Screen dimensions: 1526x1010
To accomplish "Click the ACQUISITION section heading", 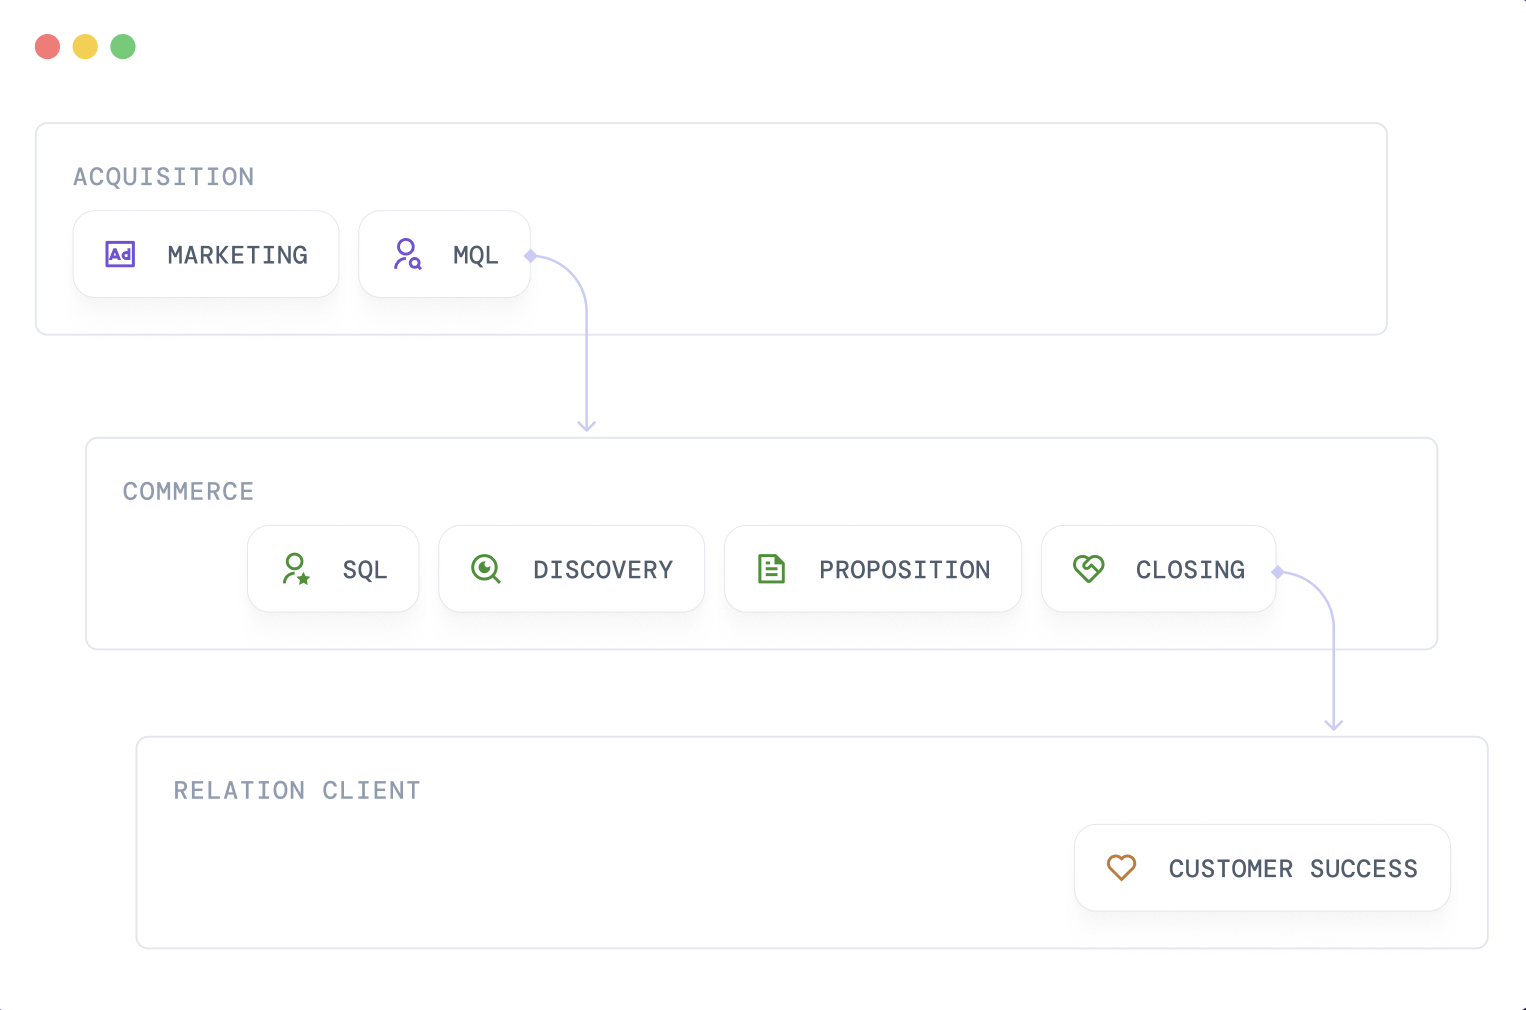I will (164, 177).
